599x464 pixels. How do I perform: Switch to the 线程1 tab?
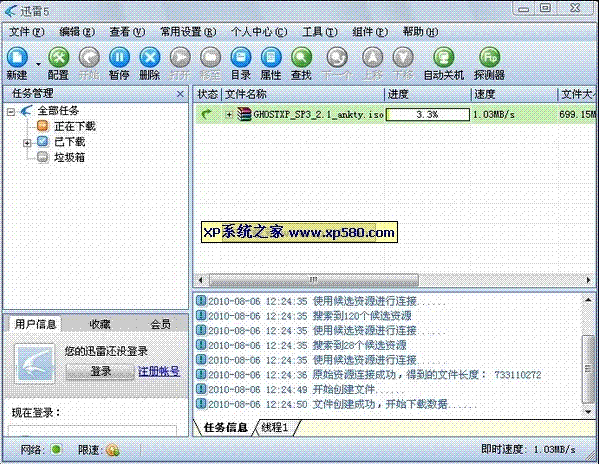coord(275,427)
